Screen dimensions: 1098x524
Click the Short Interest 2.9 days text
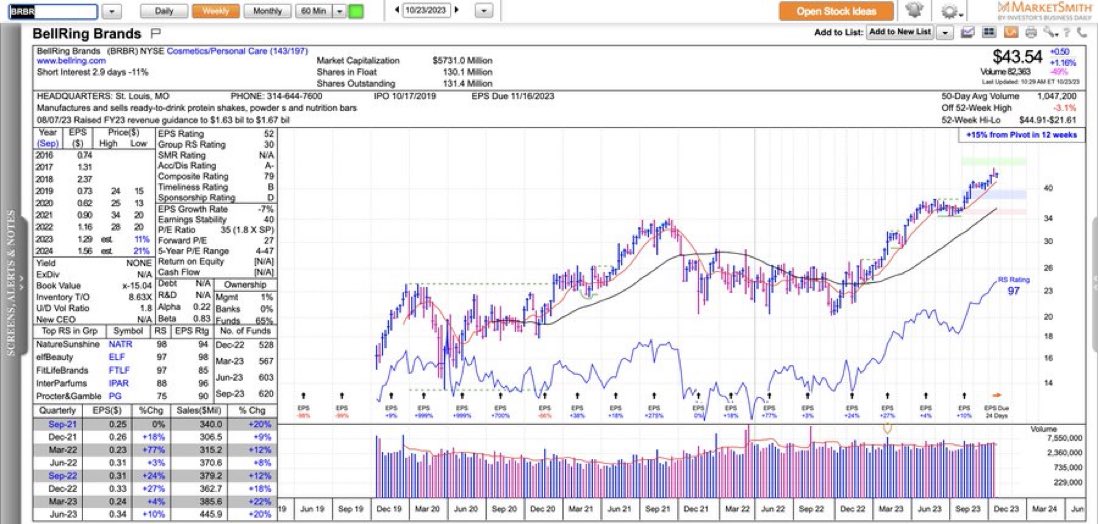point(92,72)
